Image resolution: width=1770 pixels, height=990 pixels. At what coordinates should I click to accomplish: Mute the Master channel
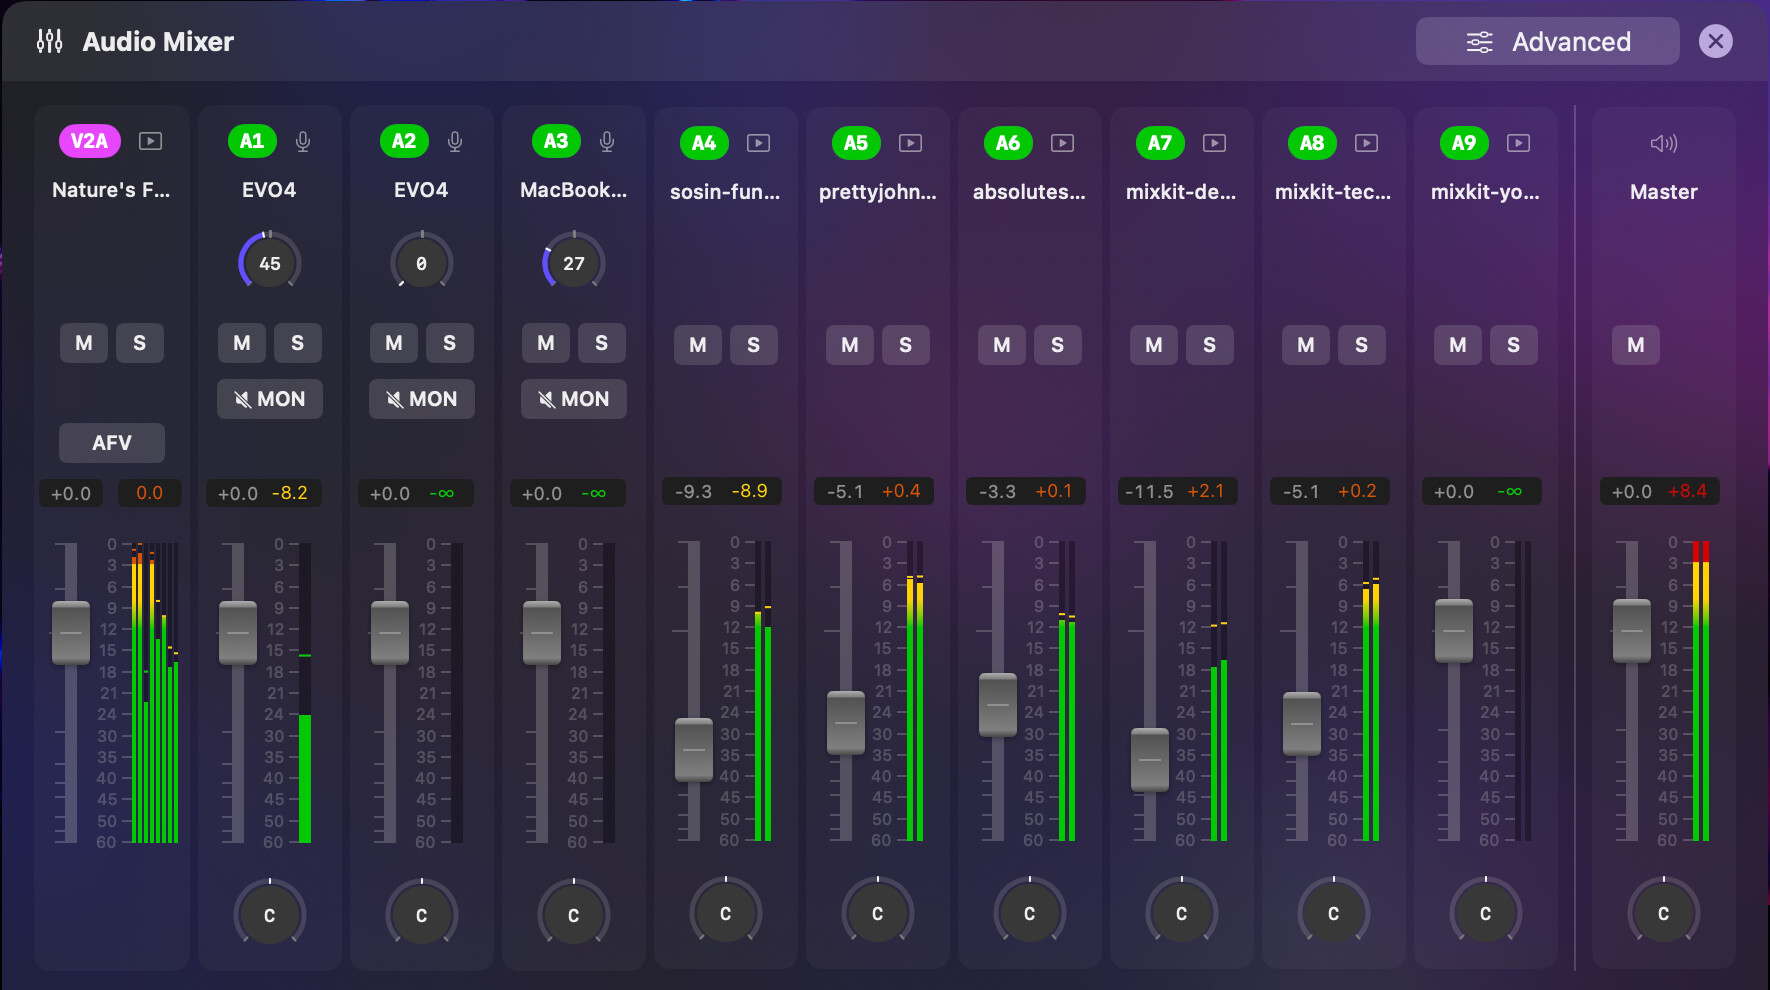pyautogui.click(x=1636, y=345)
